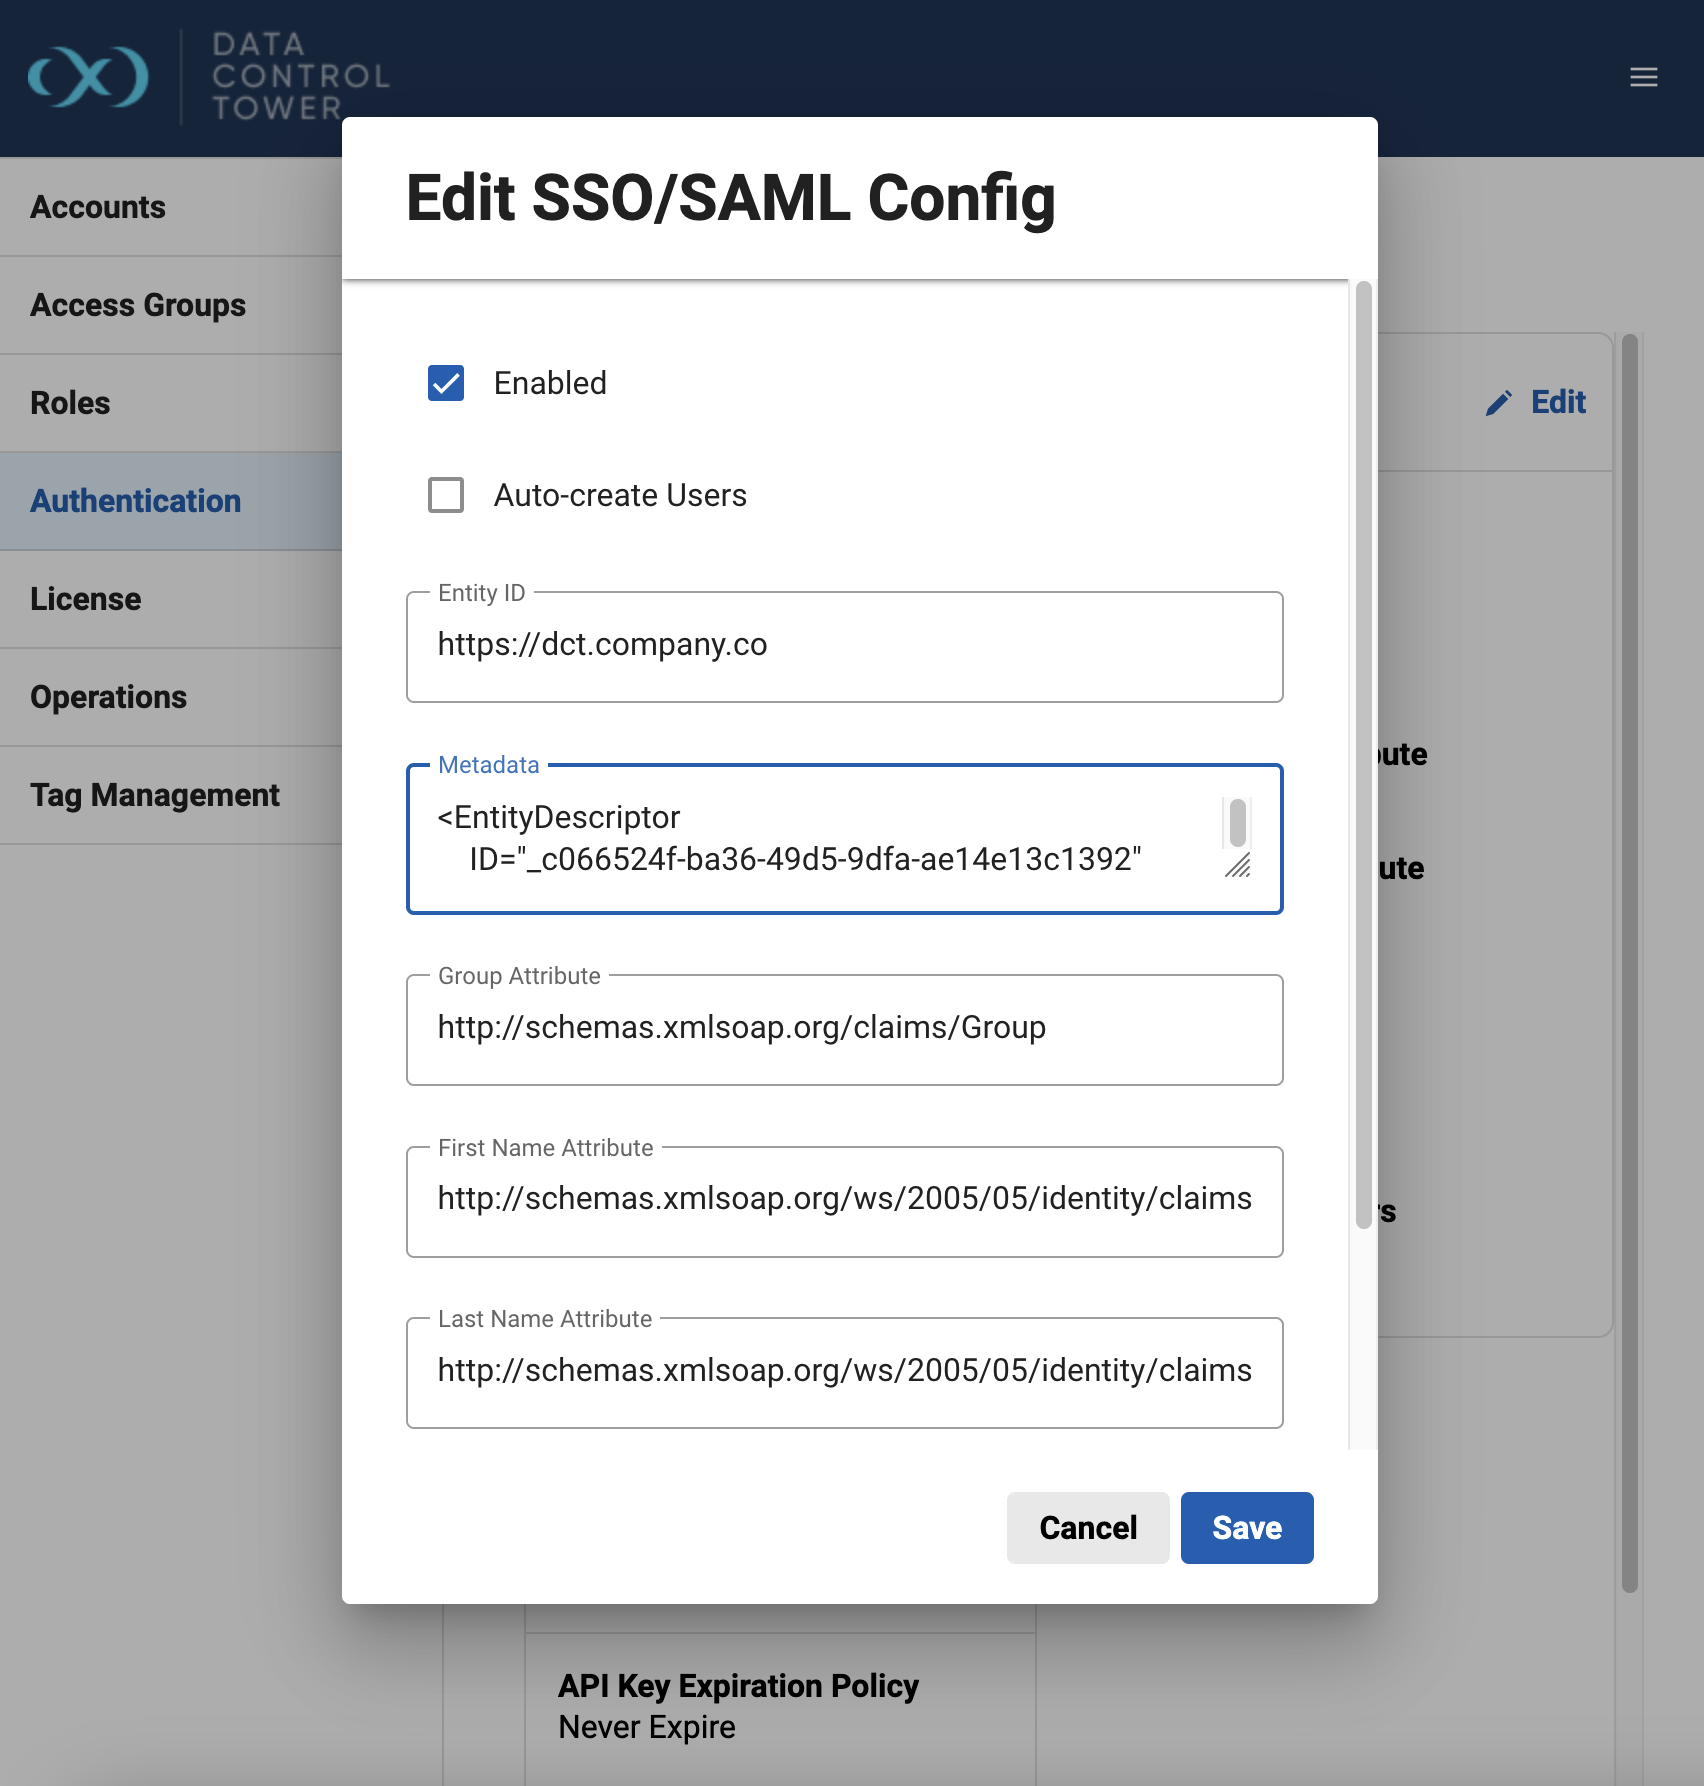
Task: Click the Last Name Attribute field
Action: (845, 1372)
